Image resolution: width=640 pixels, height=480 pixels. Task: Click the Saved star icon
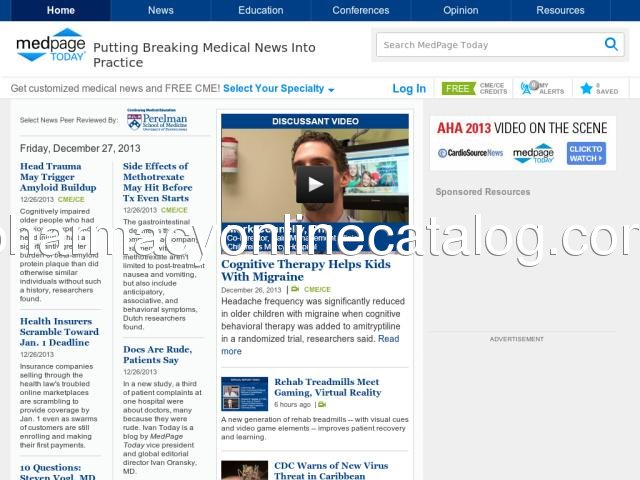pyautogui.click(x=586, y=88)
